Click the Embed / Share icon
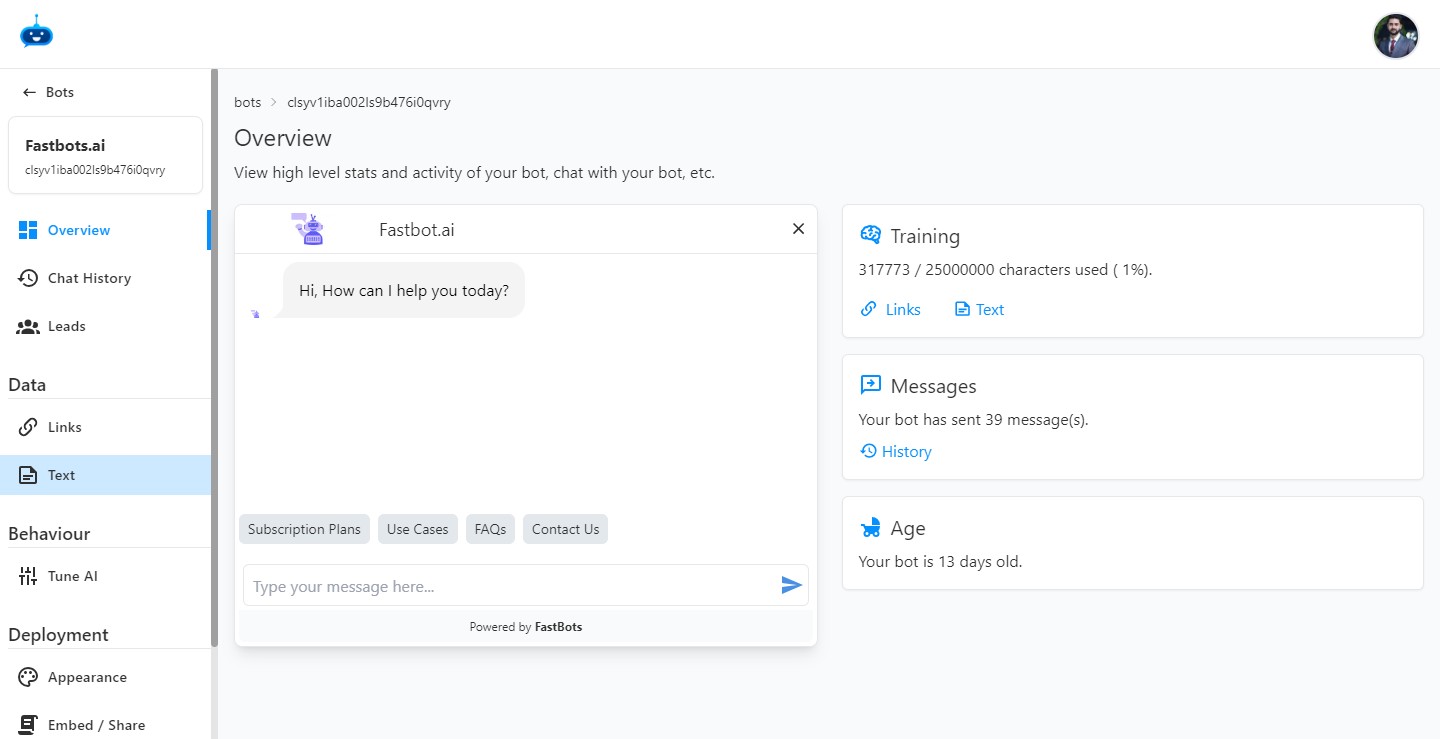Image resolution: width=1440 pixels, height=739 pixels. point(28,725)
